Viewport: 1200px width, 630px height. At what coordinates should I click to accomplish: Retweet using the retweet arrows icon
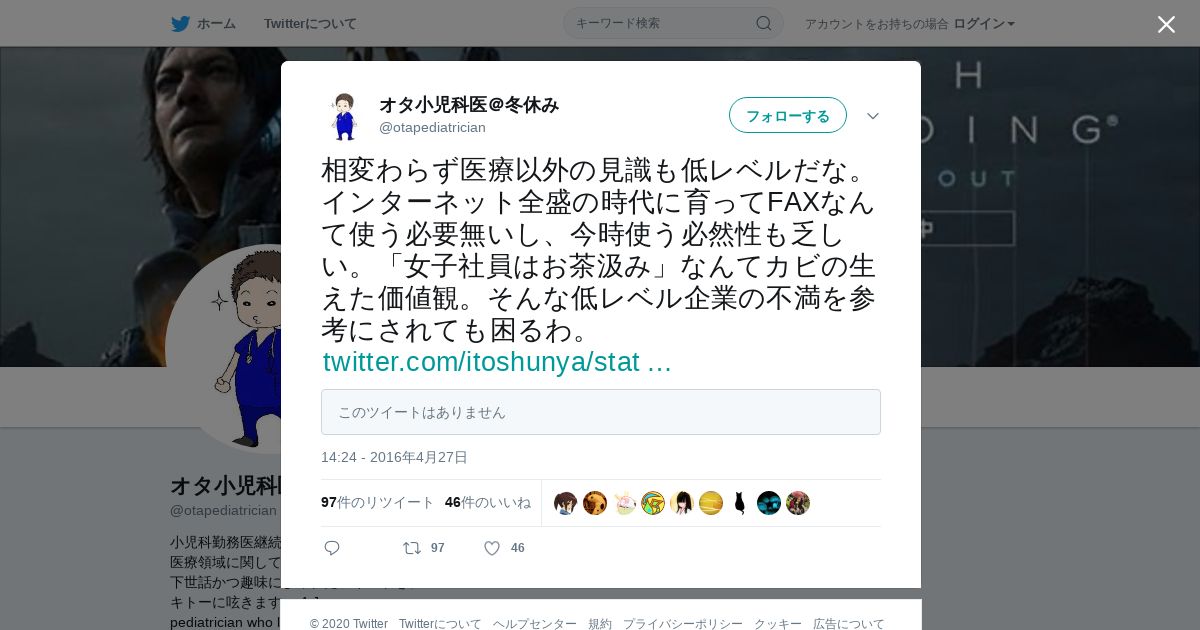[411, 548]
